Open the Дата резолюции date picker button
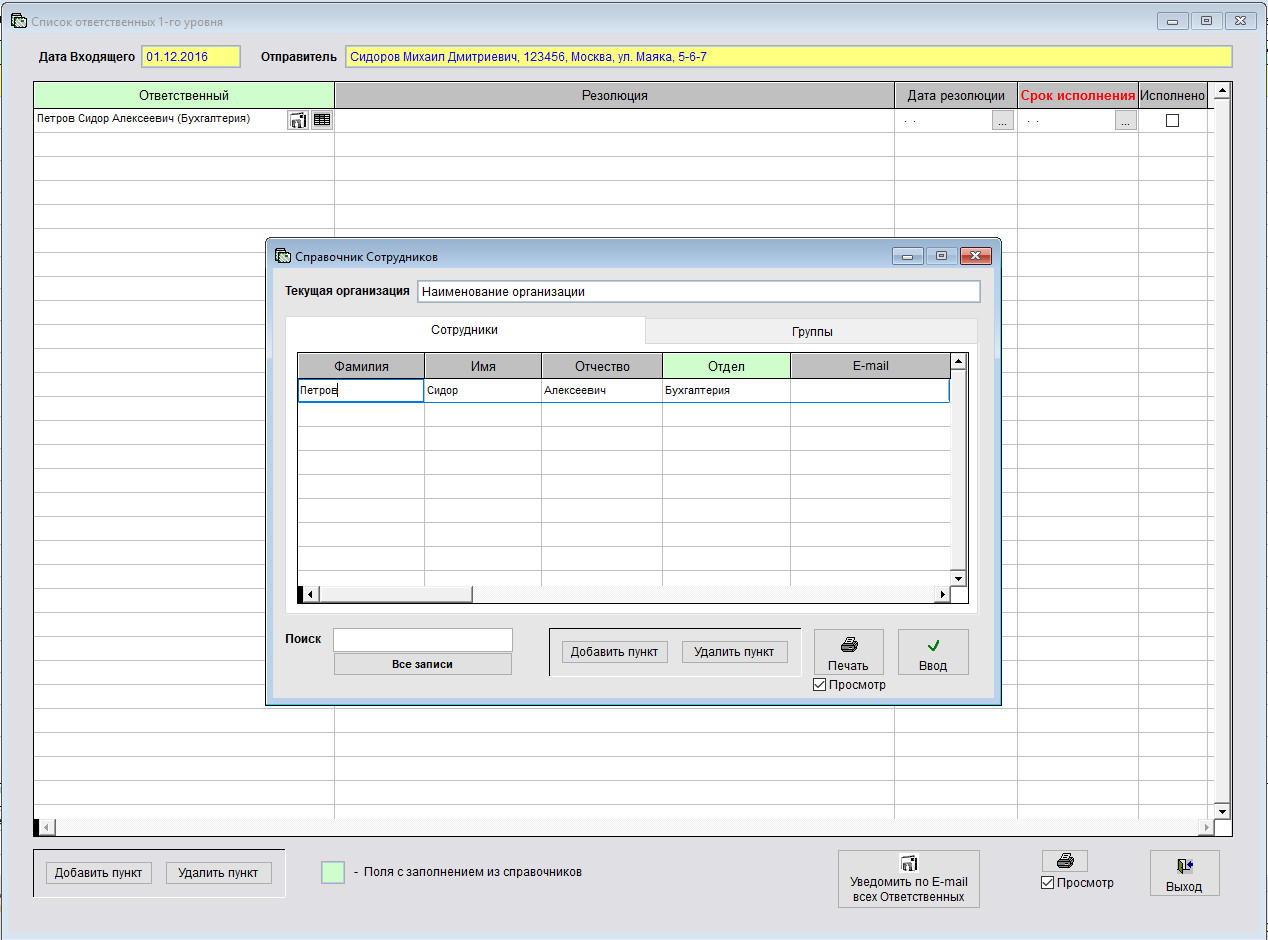Screen dimensions: 1268x940 coord(1003,121)
